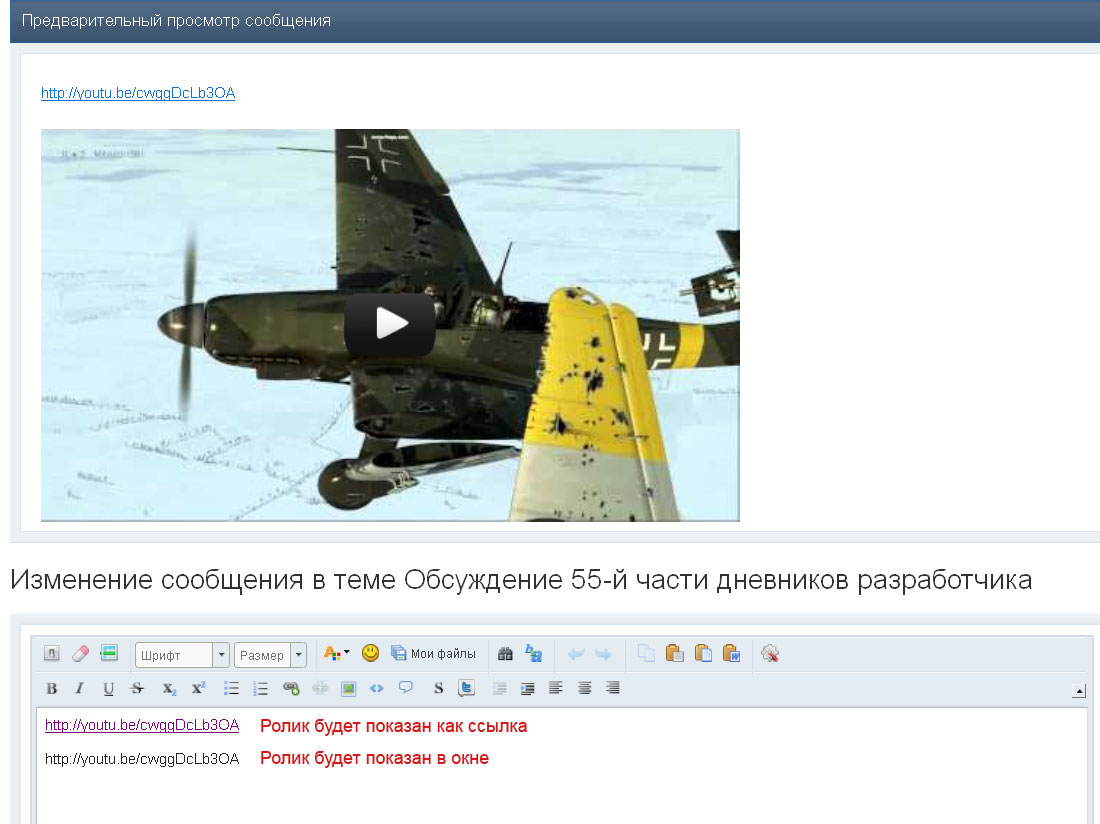Click the Find and Replace icon
The height and width of the screenshot is (824, 1100).
[x=534, y=654]
